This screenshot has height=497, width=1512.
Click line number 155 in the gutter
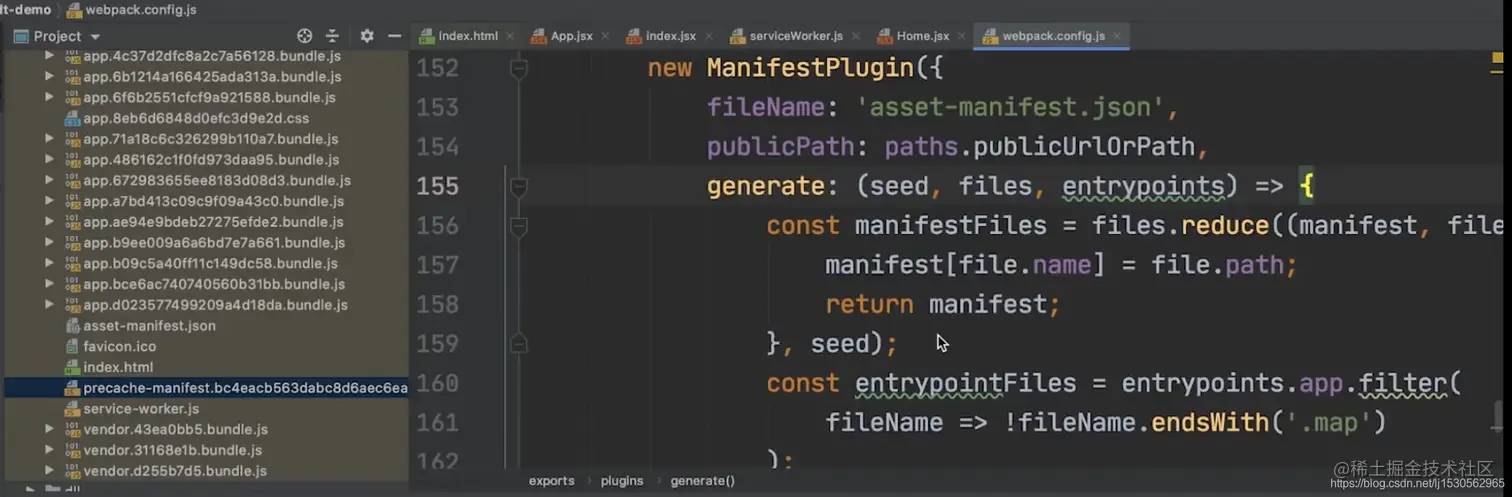coord(437,187)
